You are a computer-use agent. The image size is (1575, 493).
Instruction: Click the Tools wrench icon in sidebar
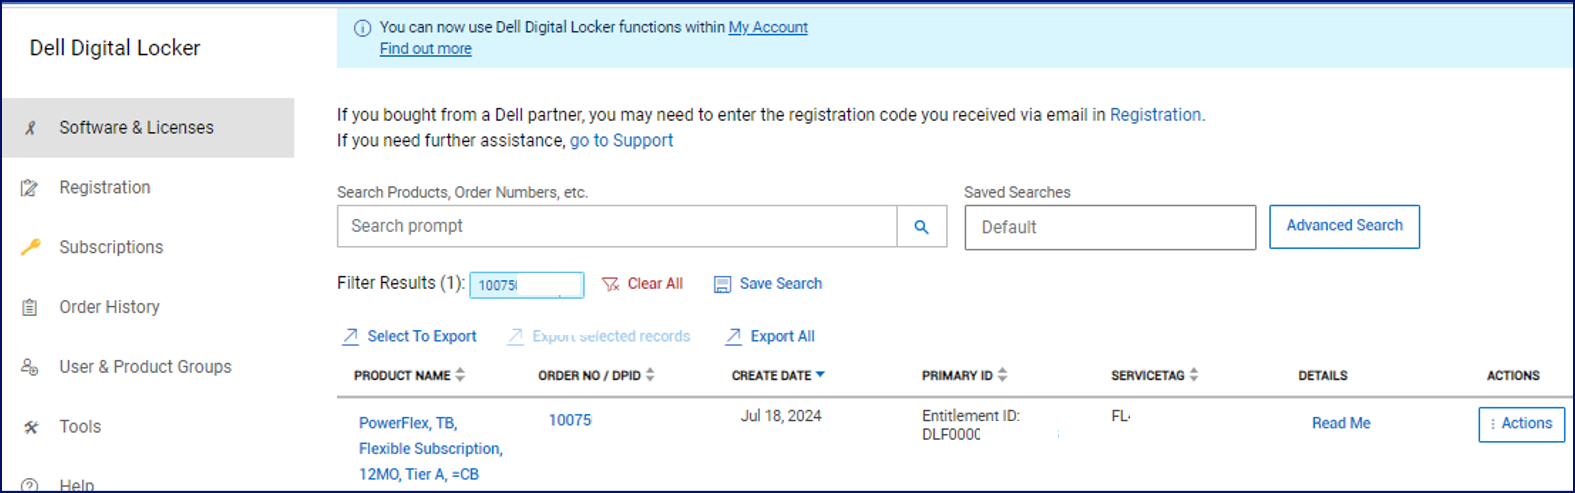point(30,427)
